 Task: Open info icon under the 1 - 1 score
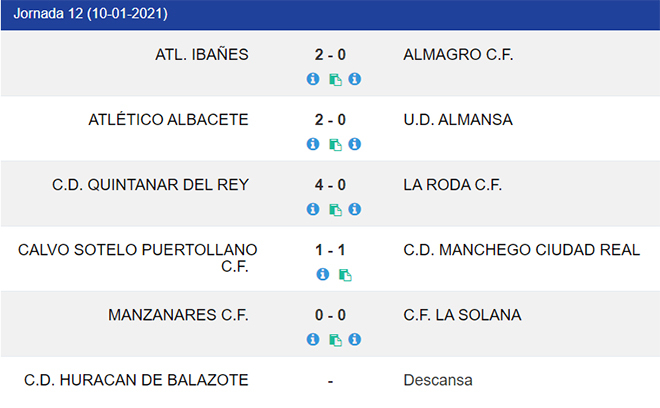tap(322, 274)
